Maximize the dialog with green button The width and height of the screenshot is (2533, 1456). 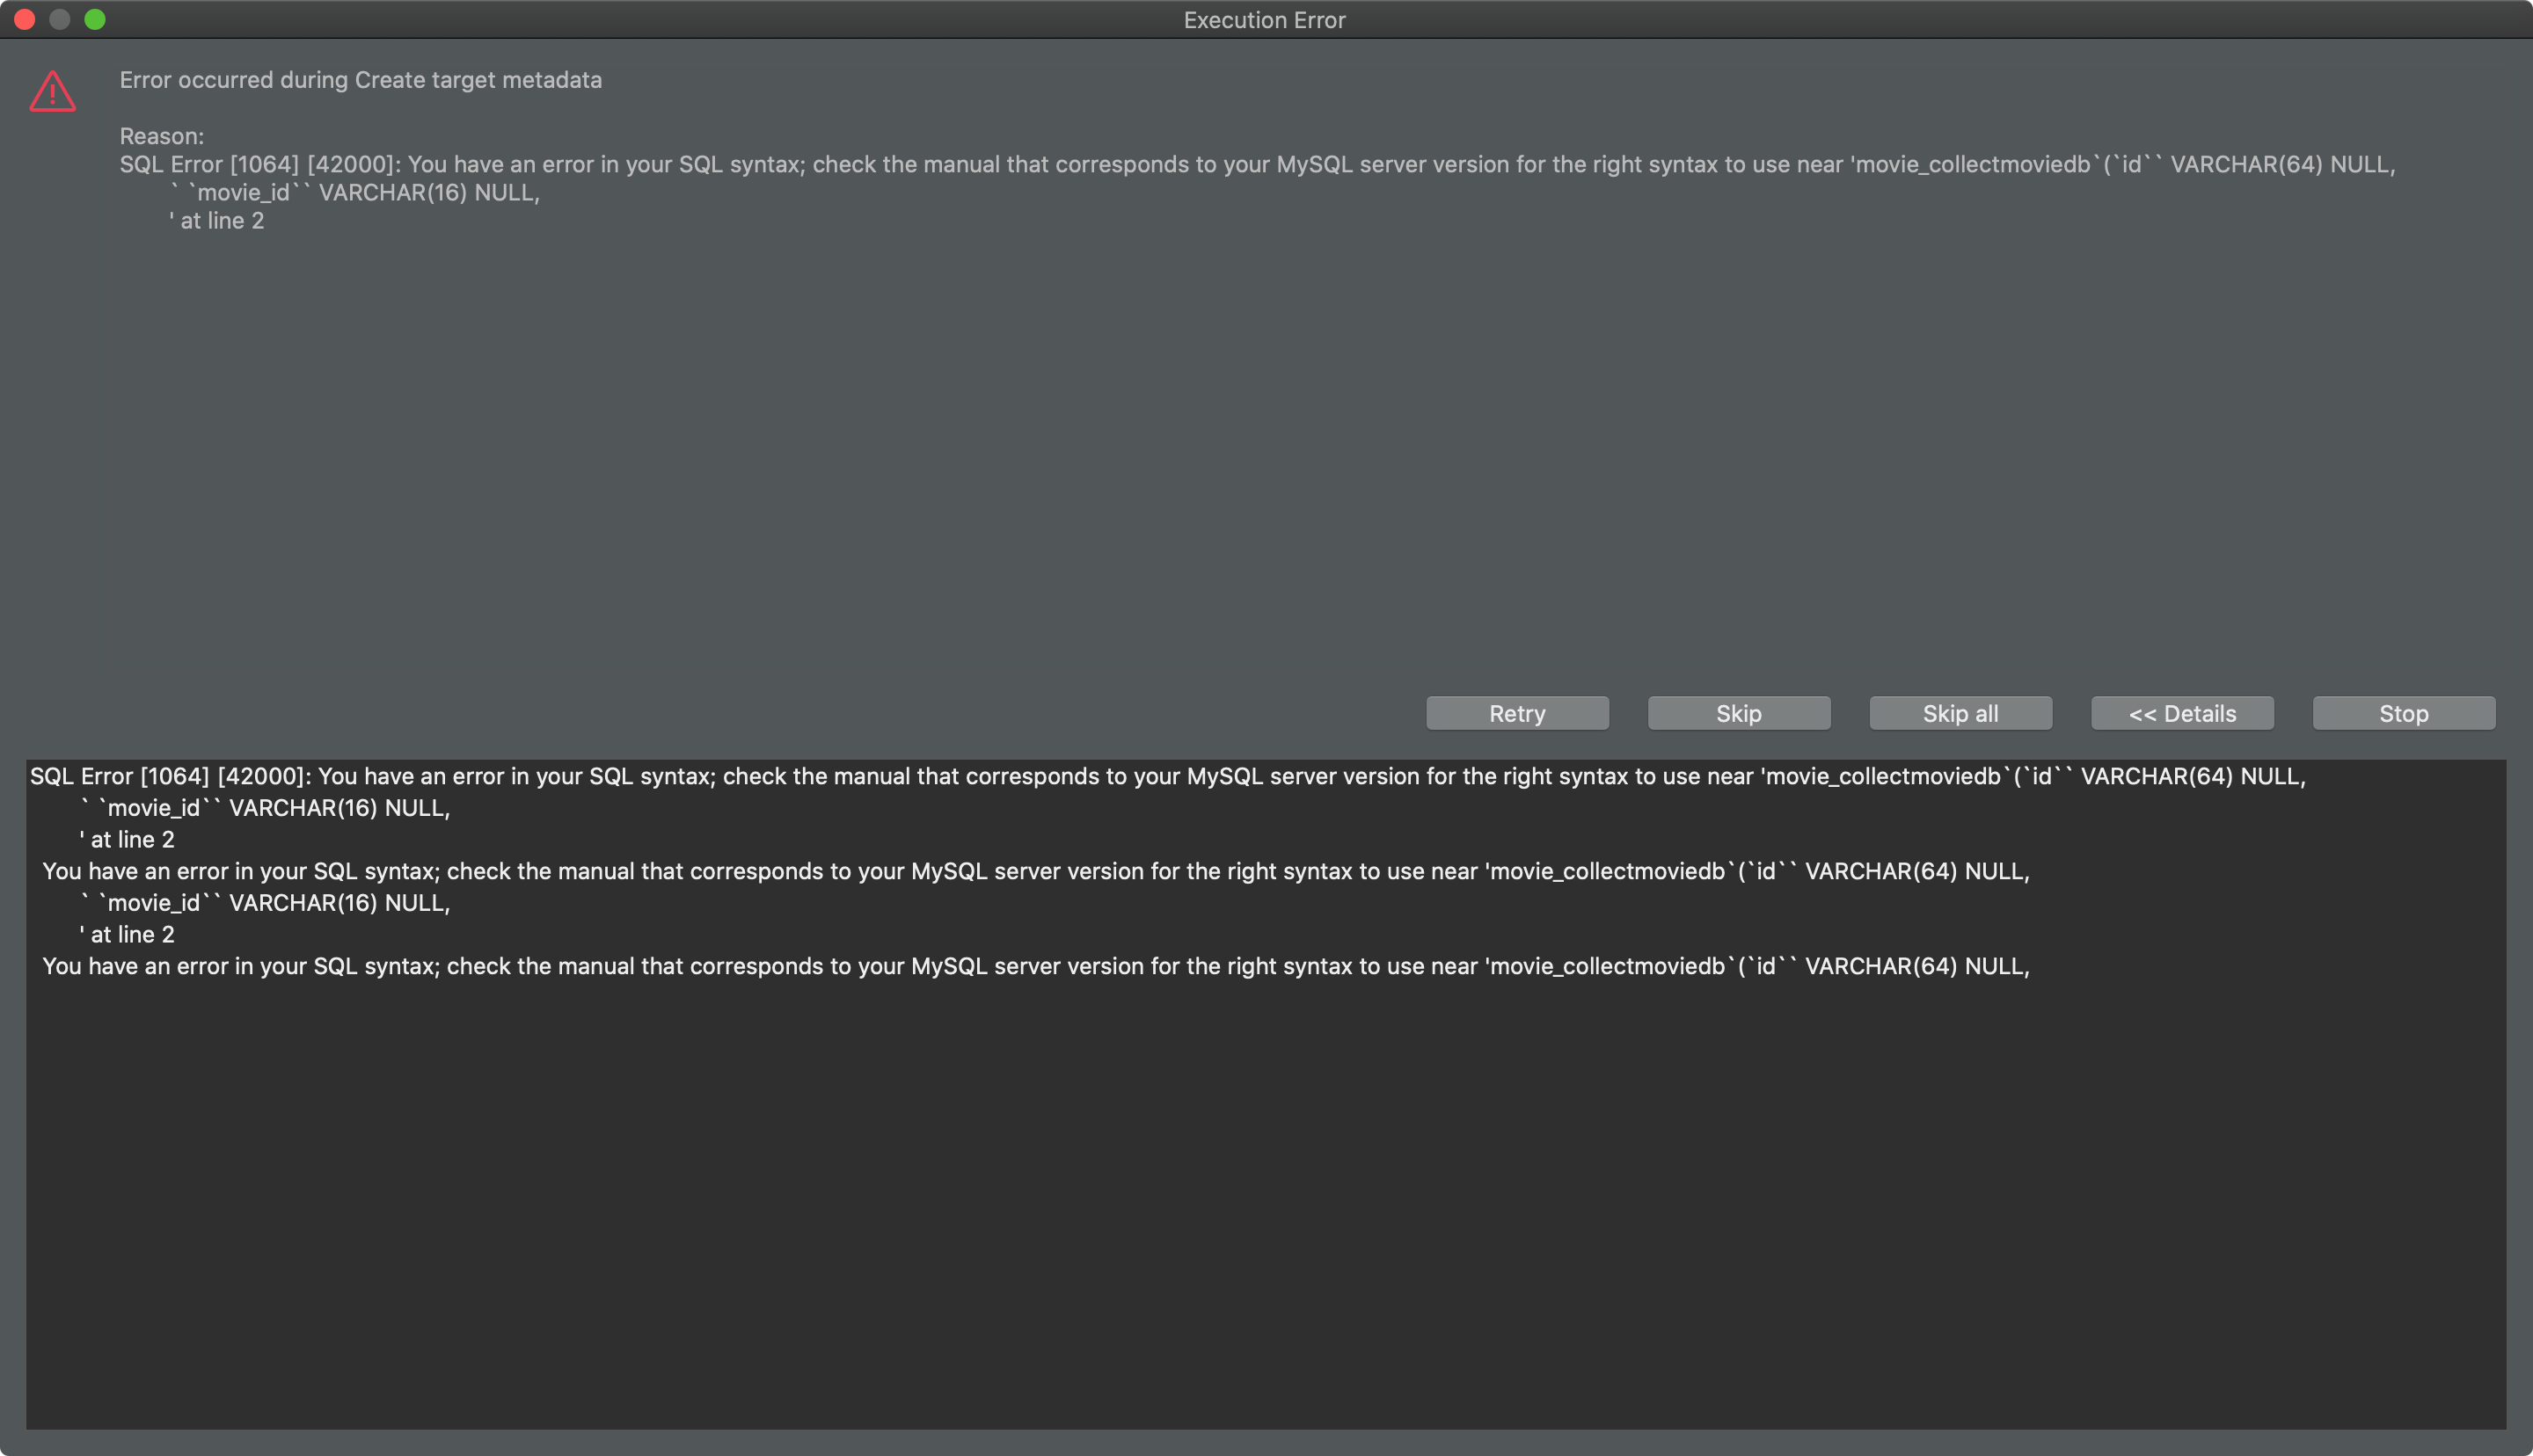point(95,19)
